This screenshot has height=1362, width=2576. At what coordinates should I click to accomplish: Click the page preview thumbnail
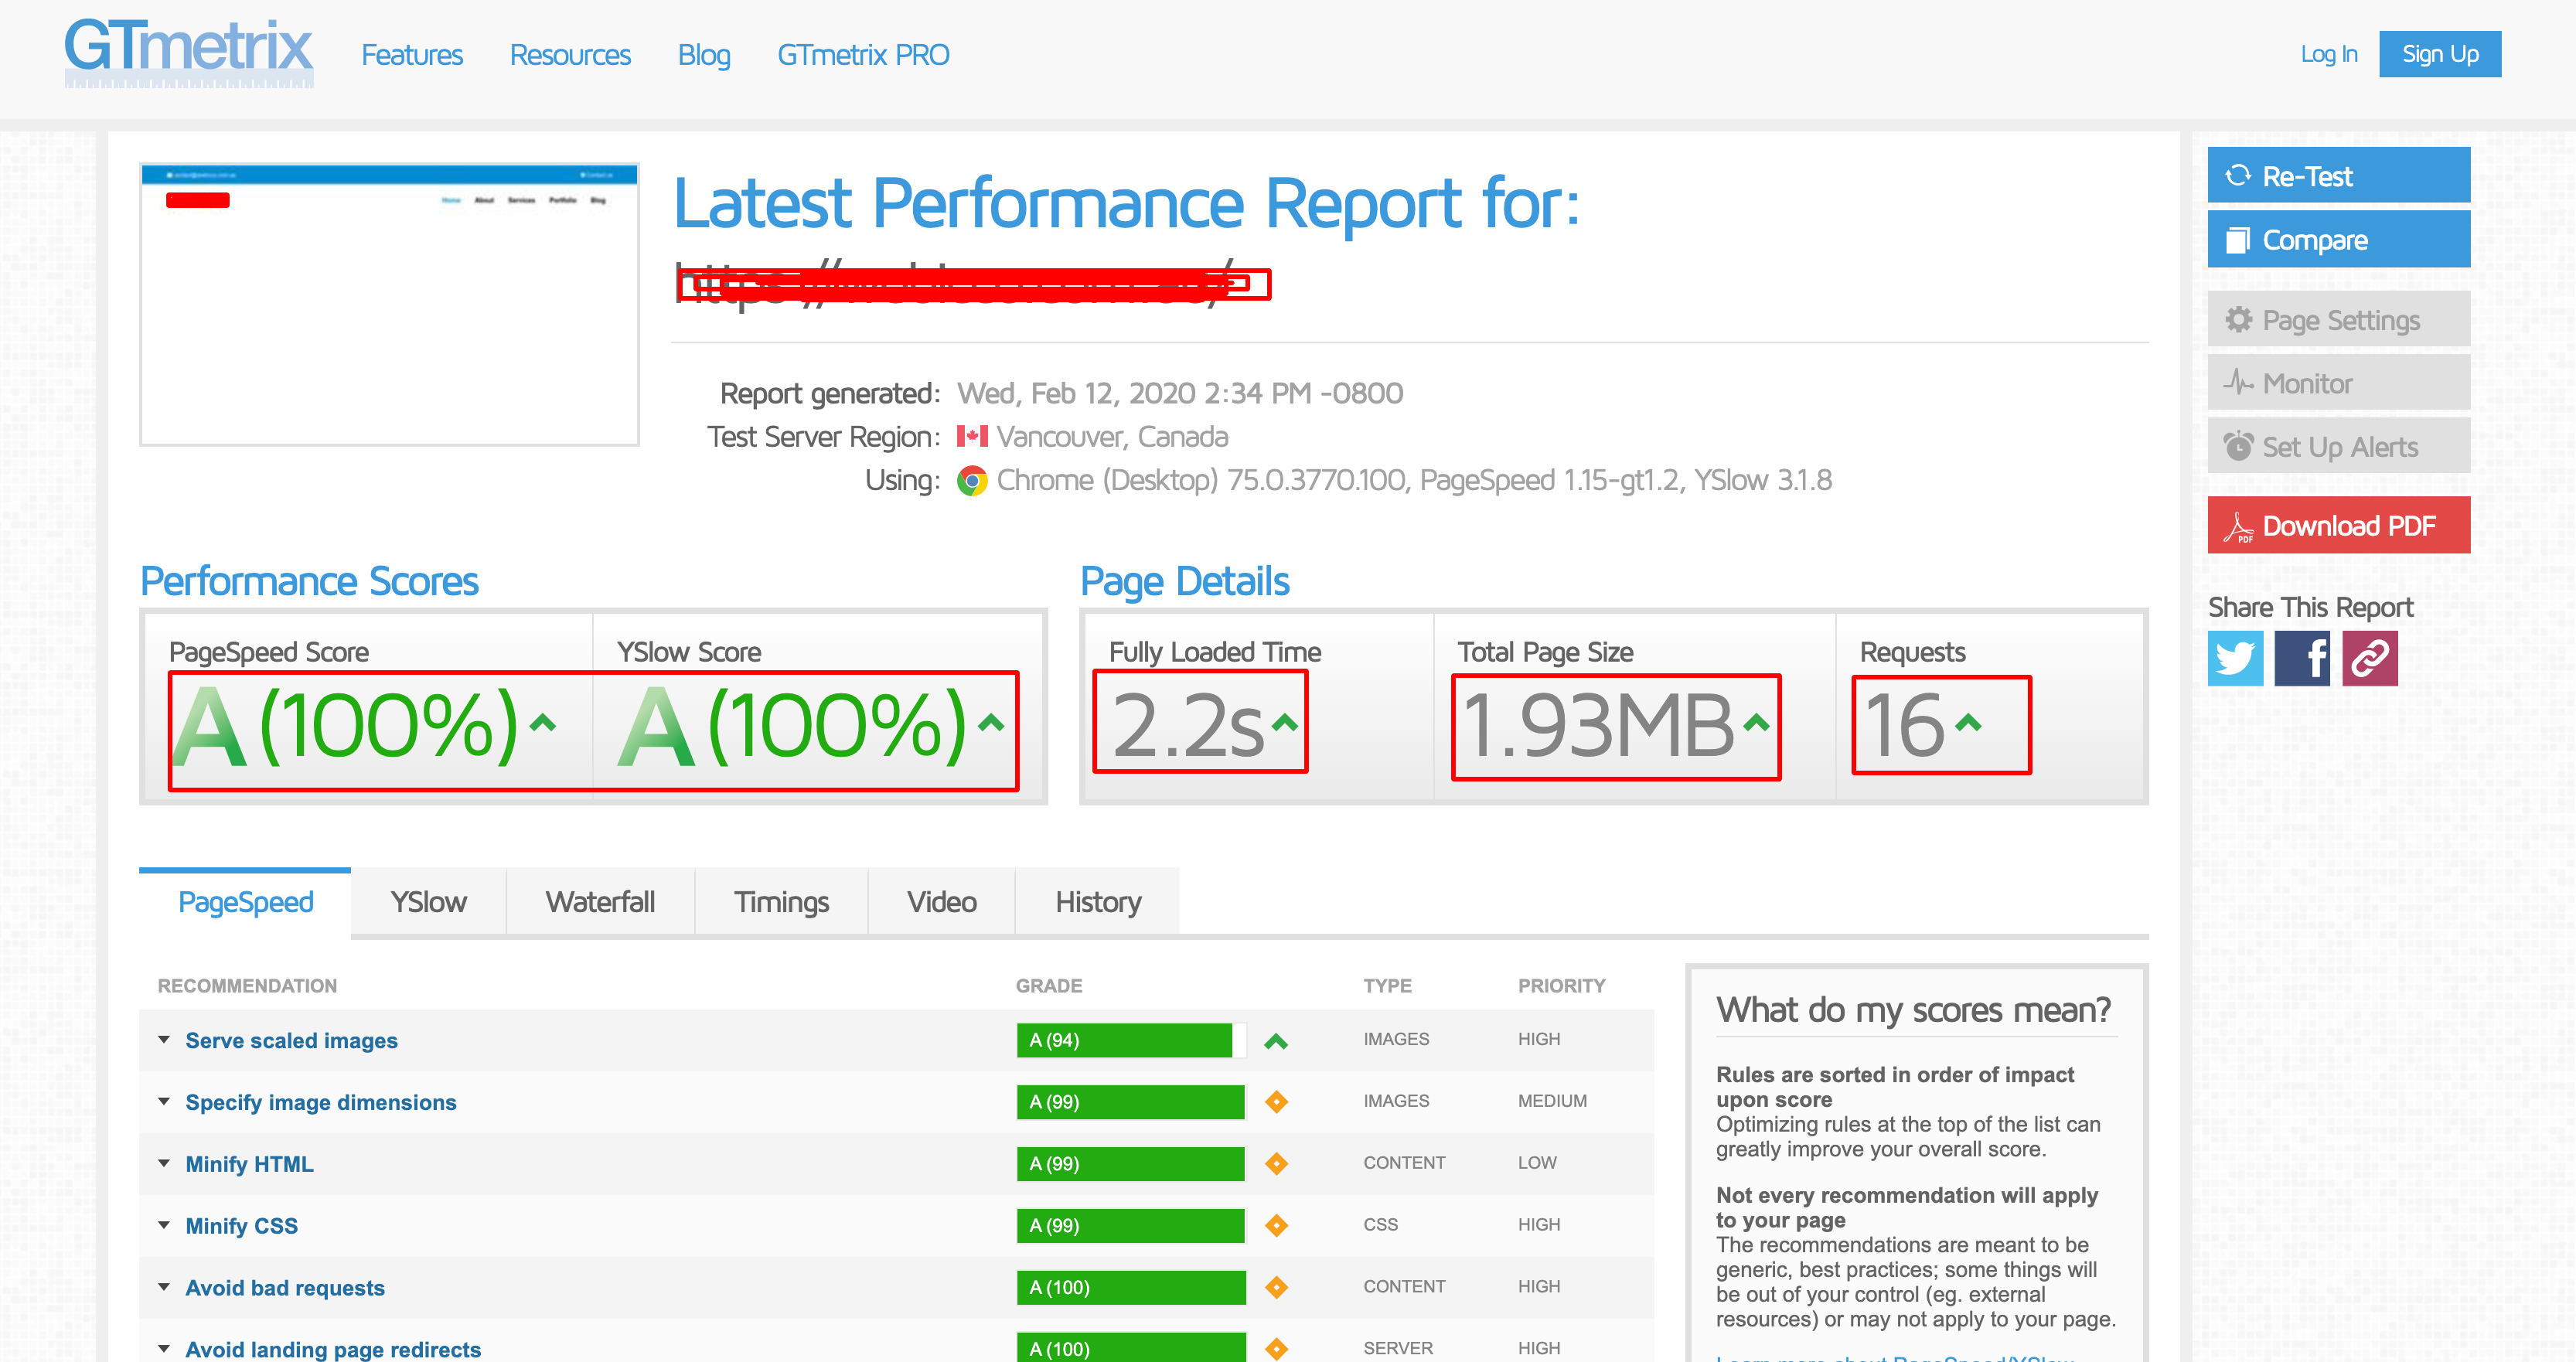[x=388, y=303]
